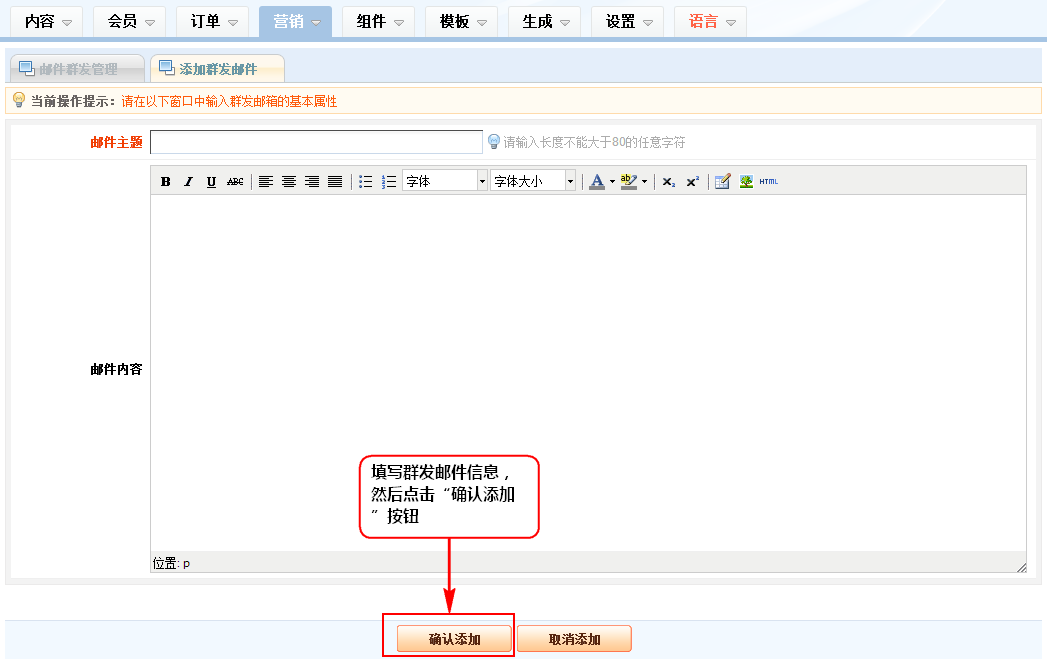Click the superscript icon
The image size is (1047, 662).
click(692, 181)
